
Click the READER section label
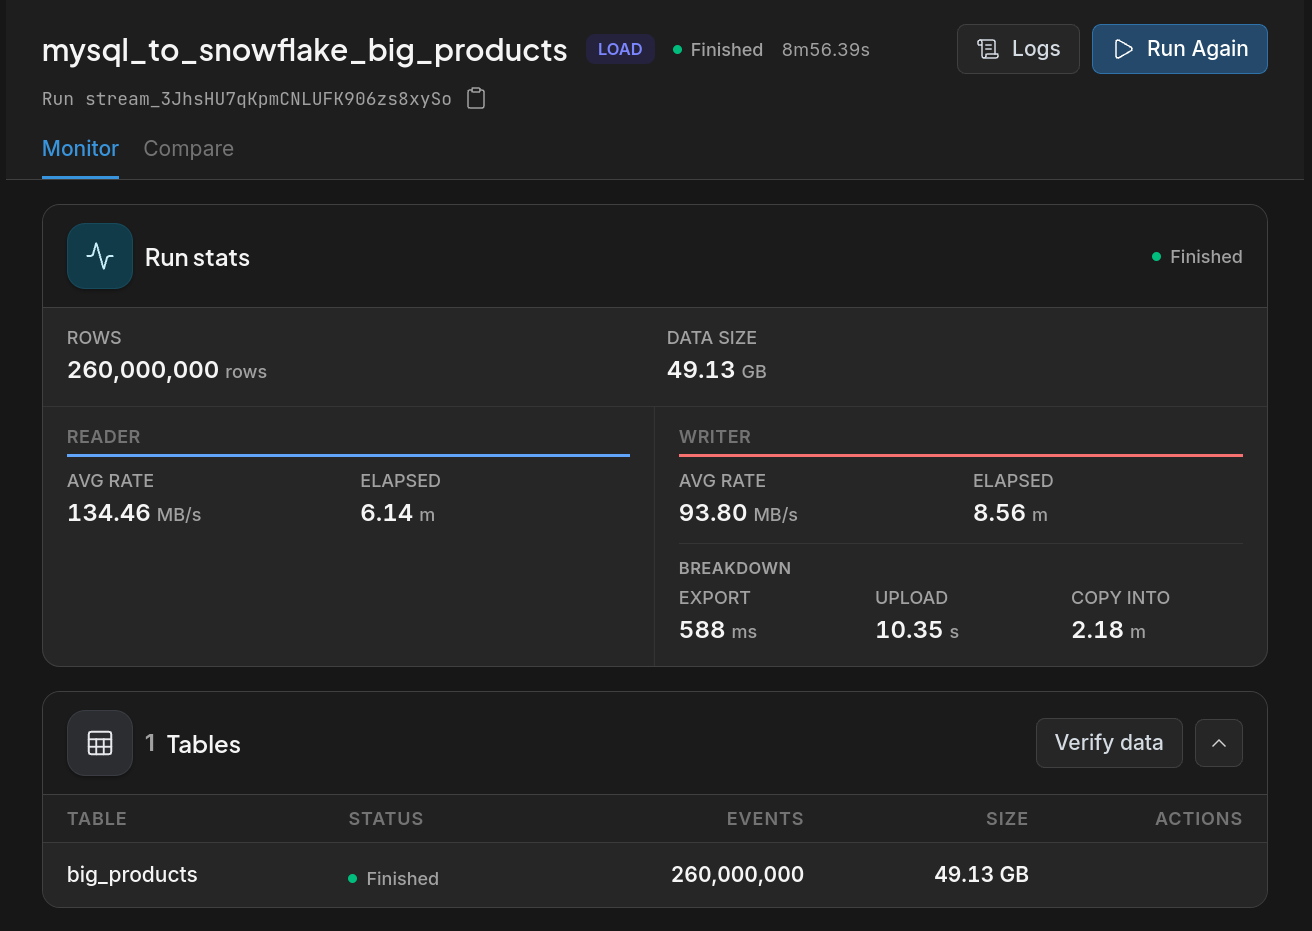104,437
